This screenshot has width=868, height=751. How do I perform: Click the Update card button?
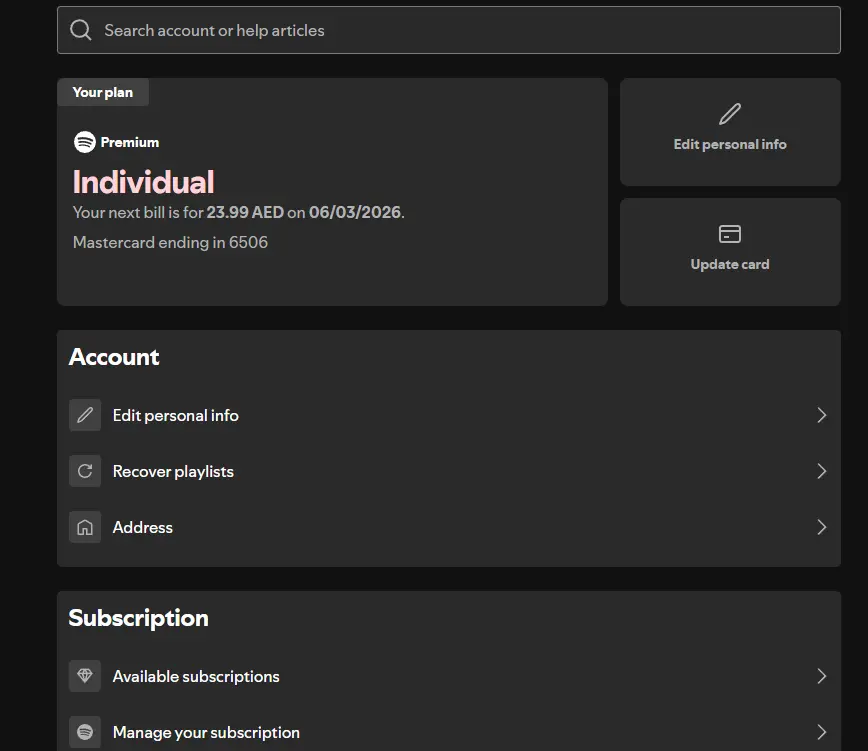point(730,252)
